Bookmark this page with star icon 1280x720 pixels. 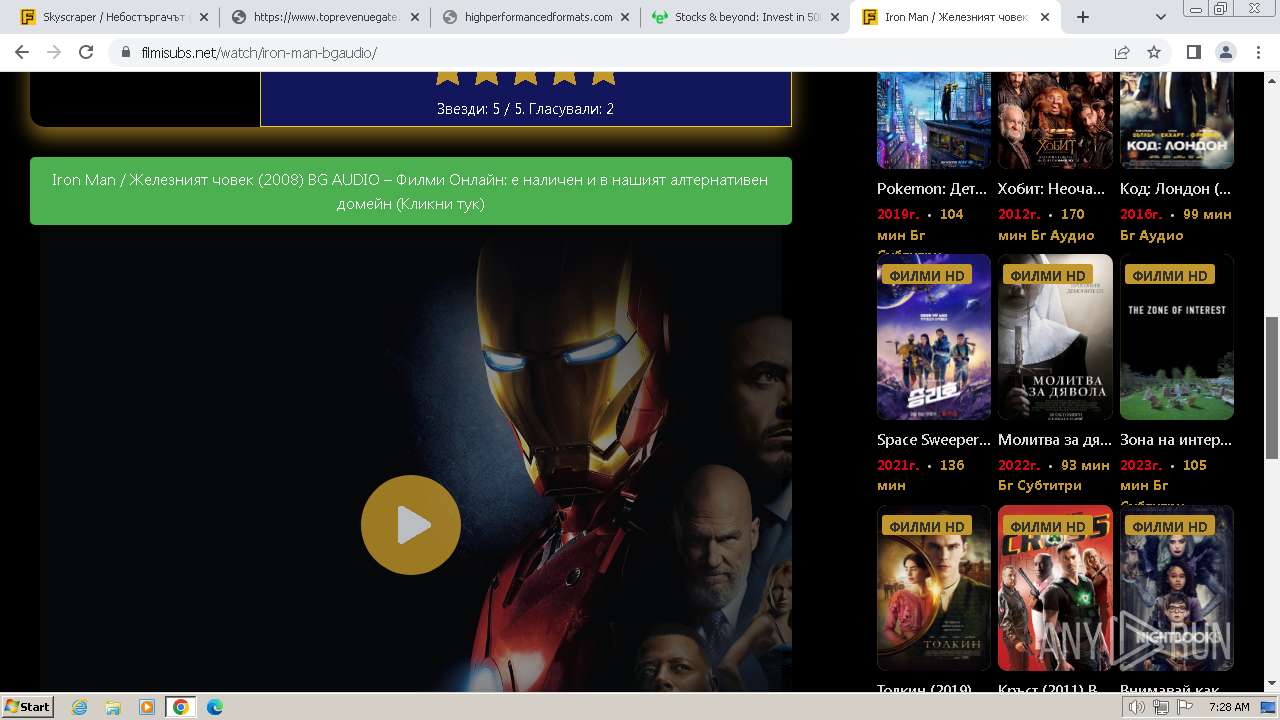coord(1154,52)
